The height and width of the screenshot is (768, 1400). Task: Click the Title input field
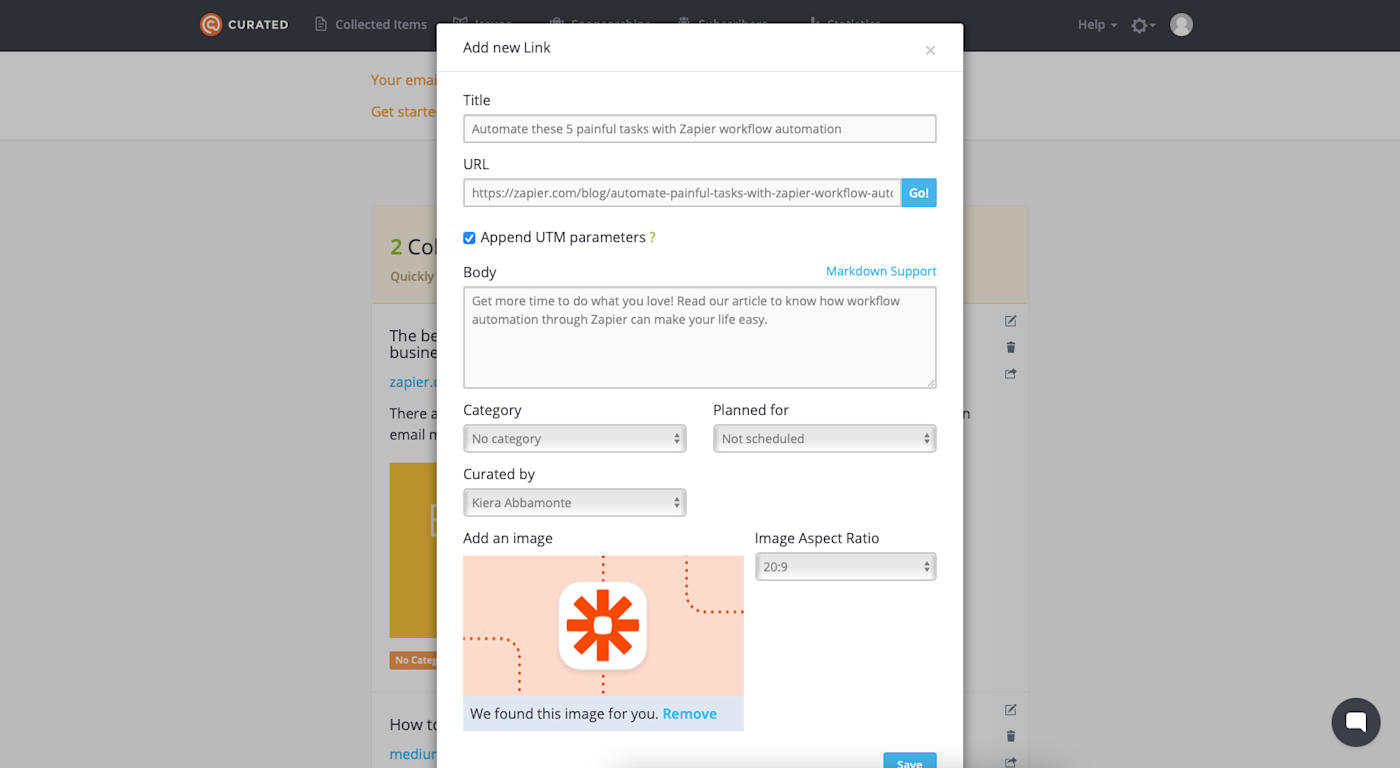pyautogui.click(x=700, y=129)
